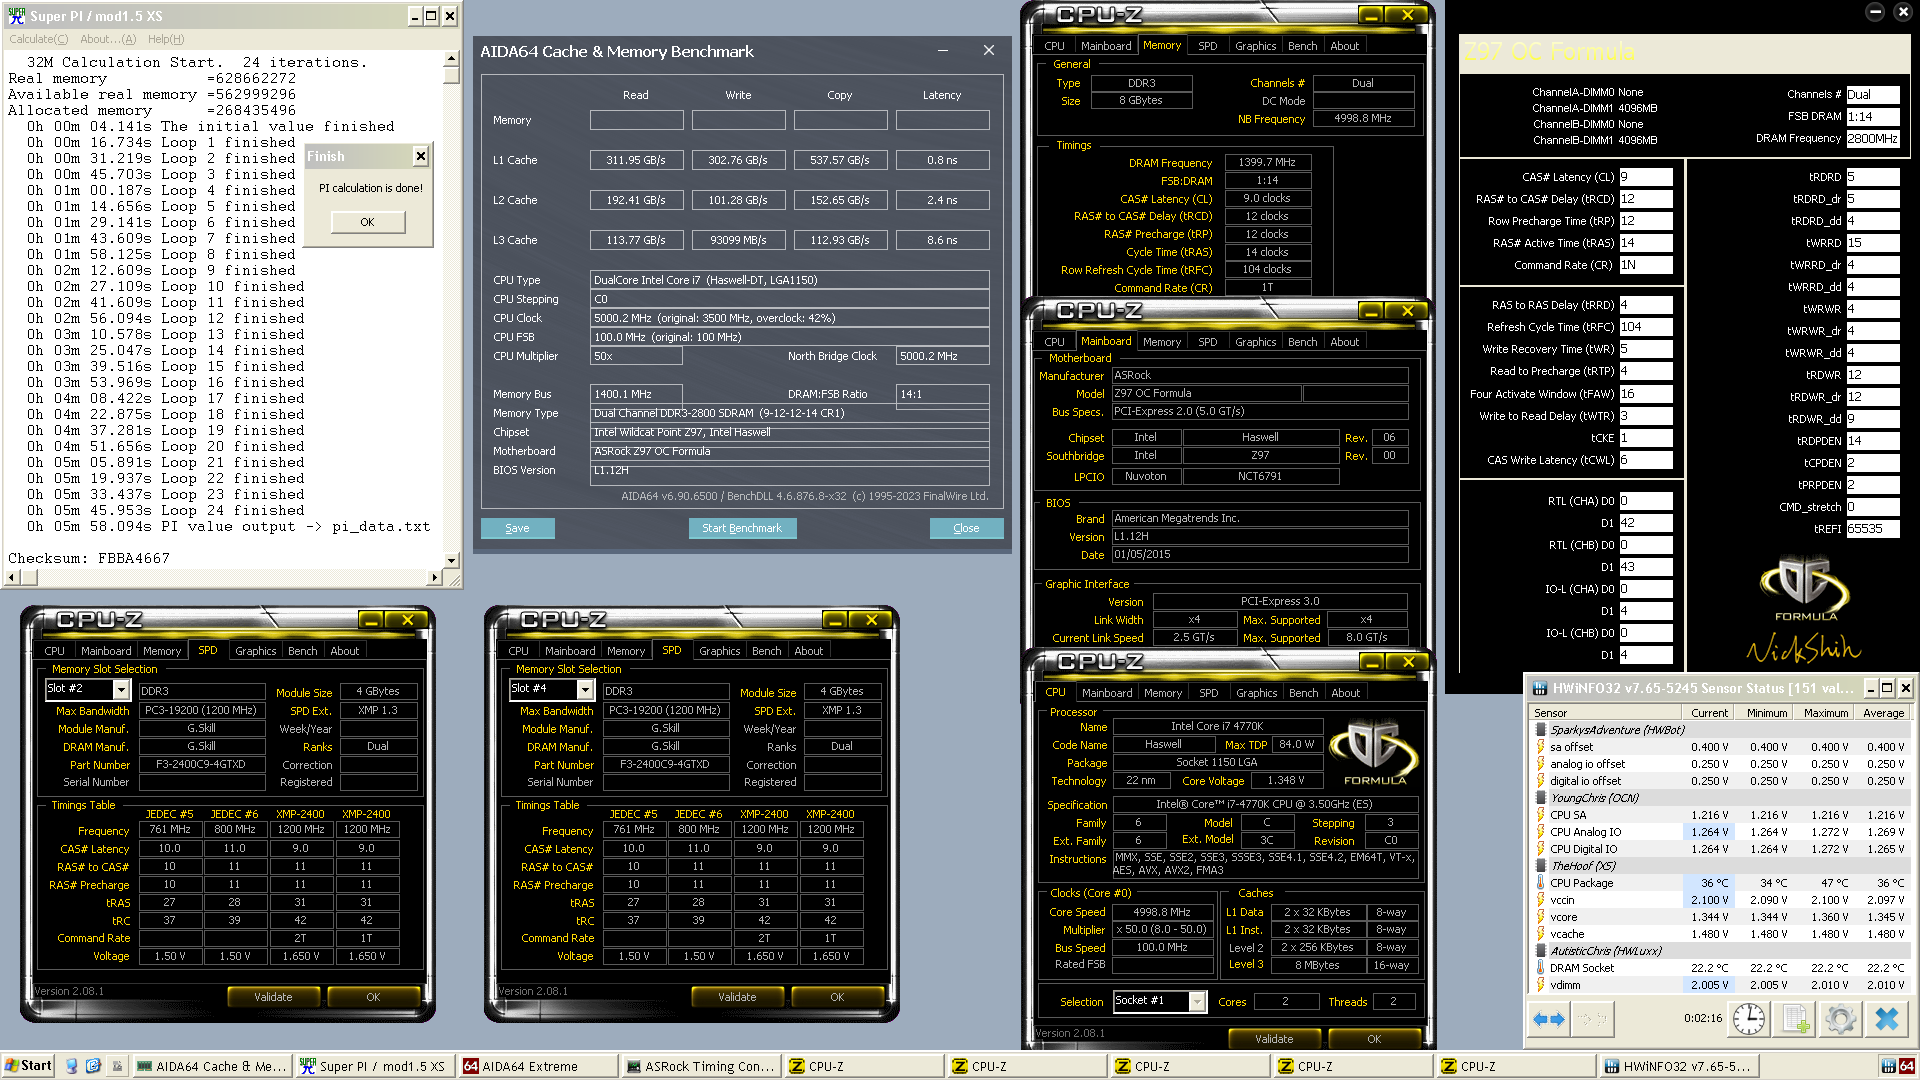Click HWiNFO blue X close-sensors icon
This screenshot has width=1920, height=1080.
click(1887, 1019)
